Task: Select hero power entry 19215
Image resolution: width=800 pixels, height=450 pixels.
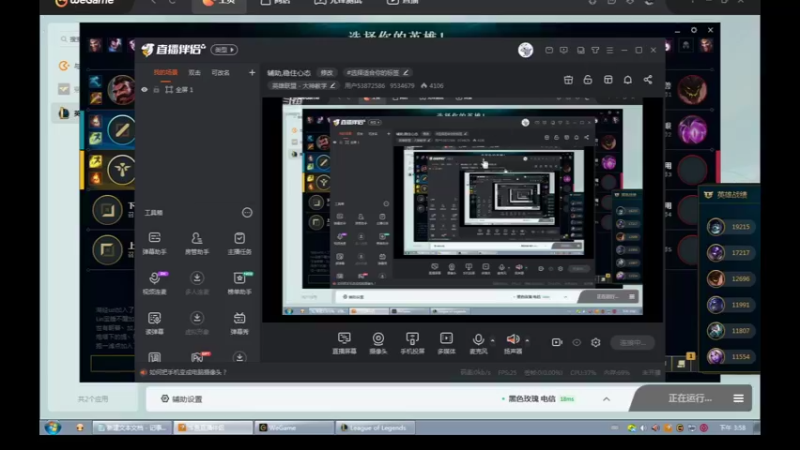Action: point(729,227)
